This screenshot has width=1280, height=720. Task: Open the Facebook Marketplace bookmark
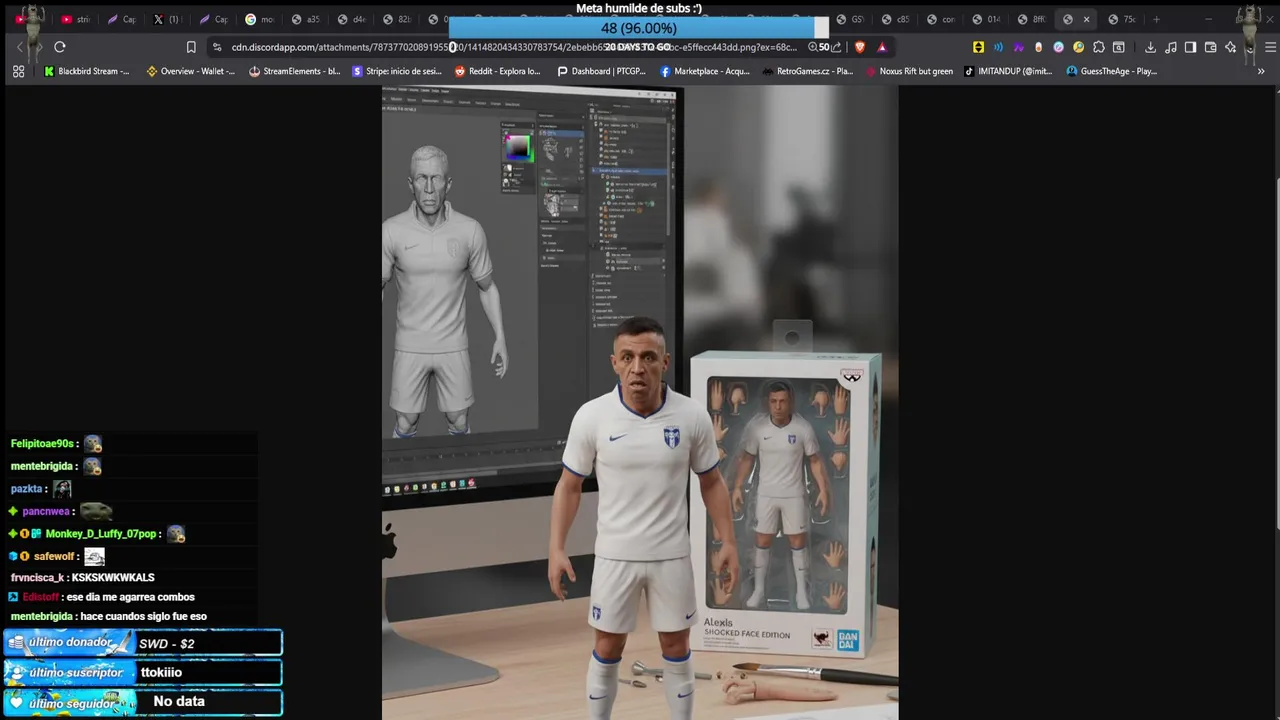(705, 71)
